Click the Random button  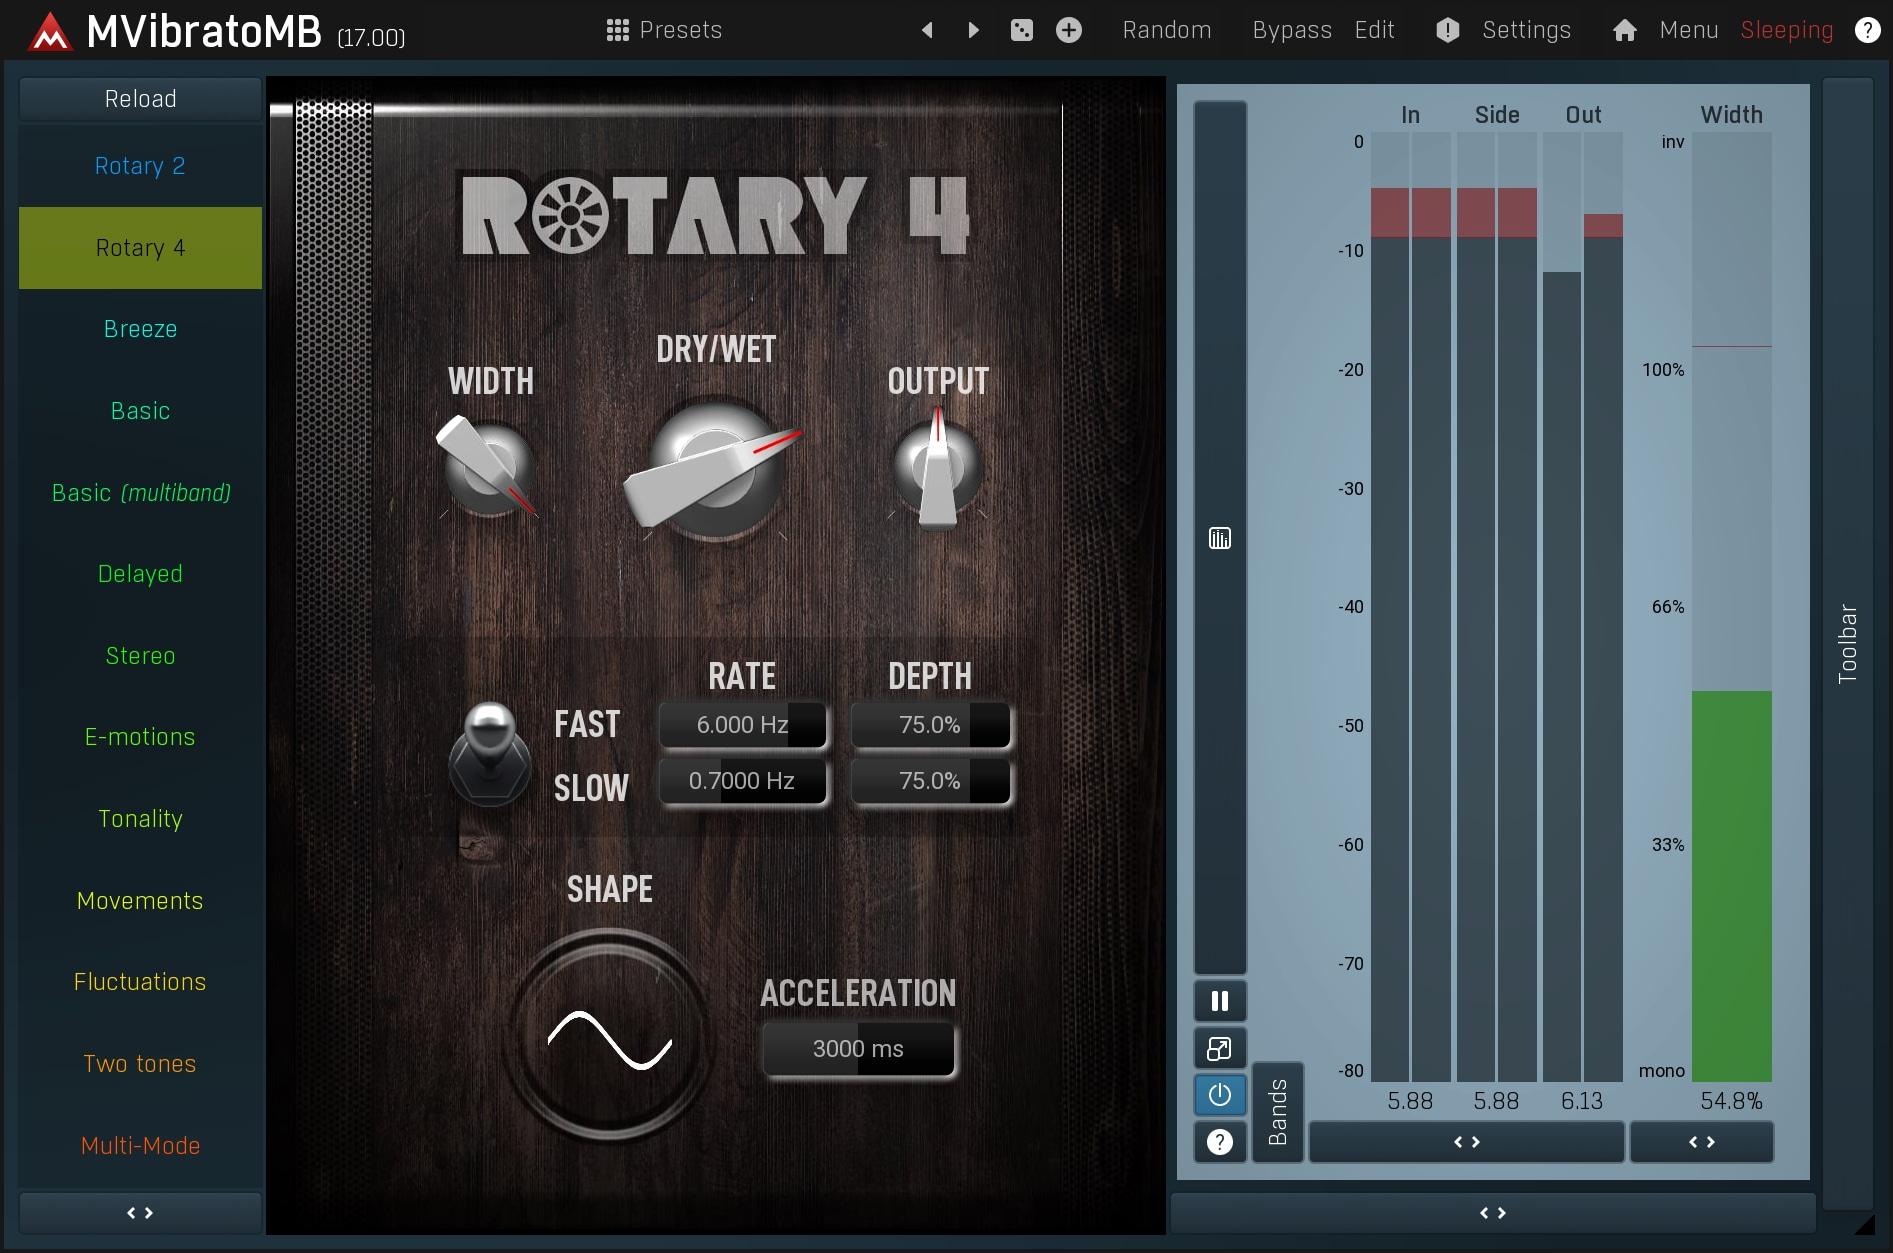click(1166, 30)
